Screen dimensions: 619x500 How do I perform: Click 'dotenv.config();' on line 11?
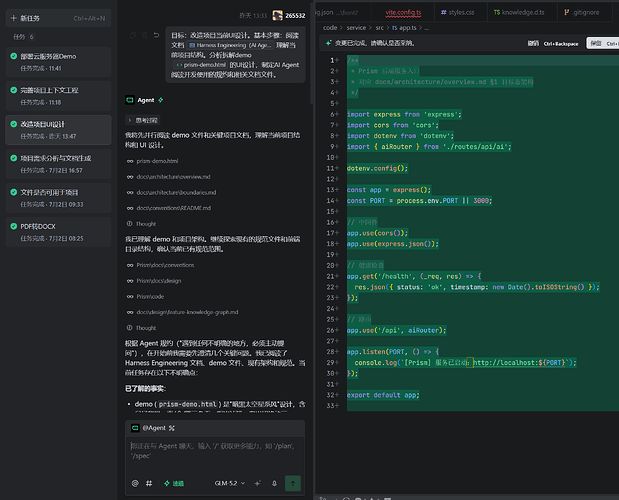[x=377, y=169]
